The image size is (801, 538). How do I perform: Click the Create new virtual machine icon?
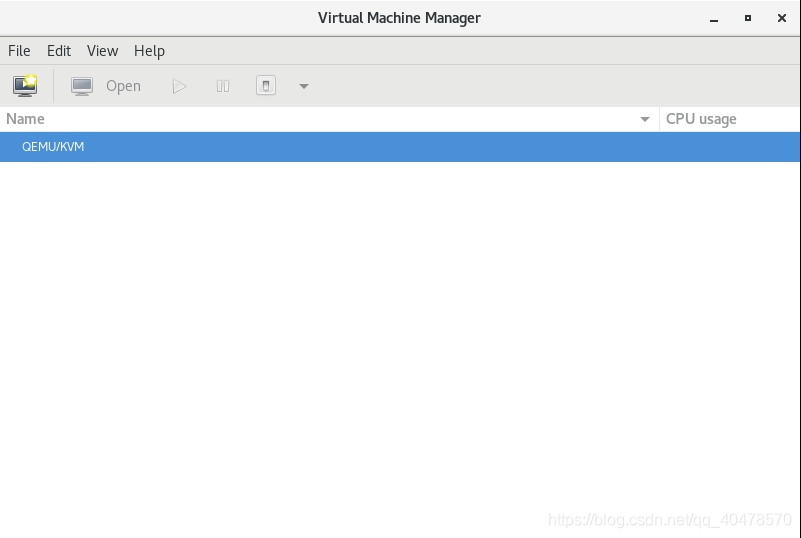[25, 86]
